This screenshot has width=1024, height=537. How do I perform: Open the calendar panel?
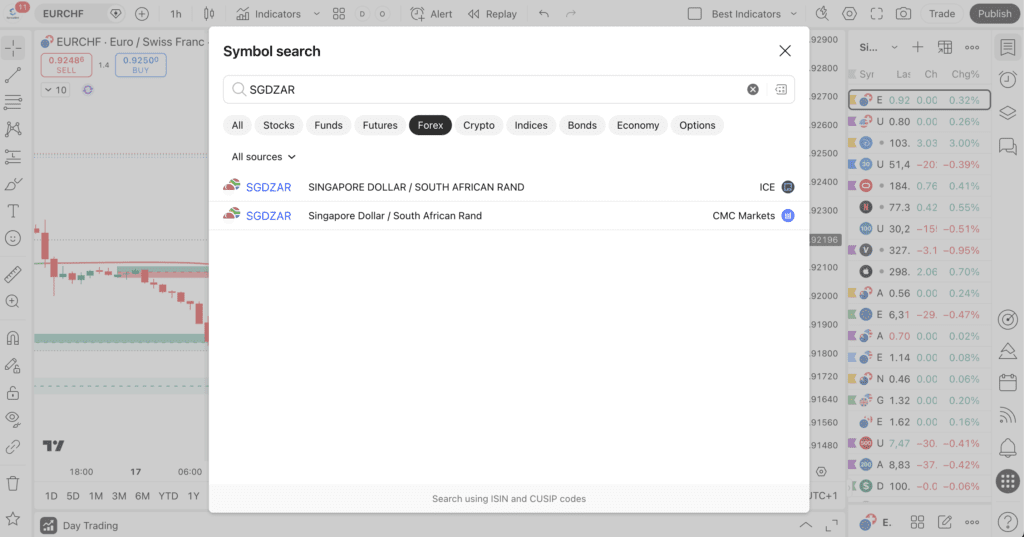click(x=1008, y=382)
